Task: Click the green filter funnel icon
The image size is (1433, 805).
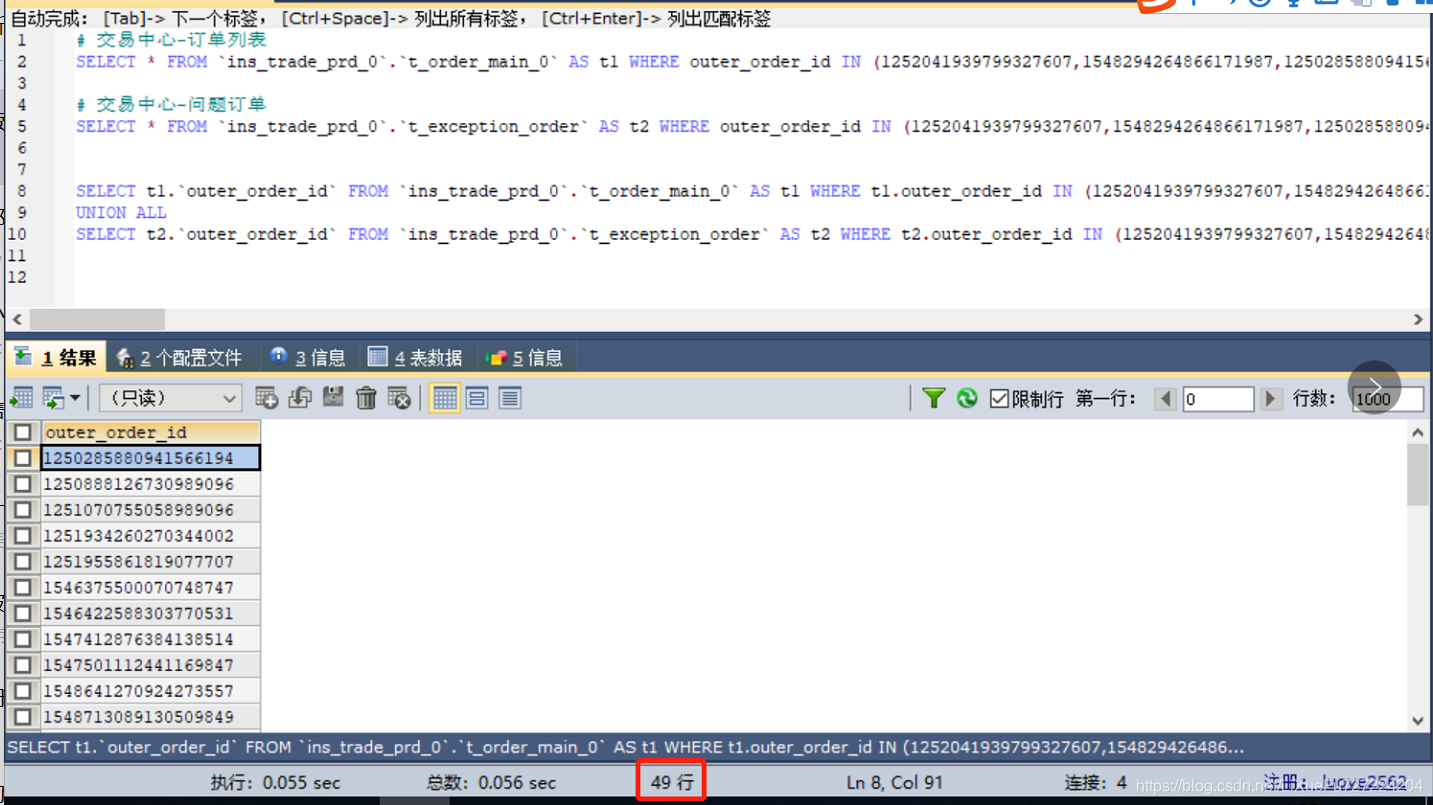Action: point(934,398)
